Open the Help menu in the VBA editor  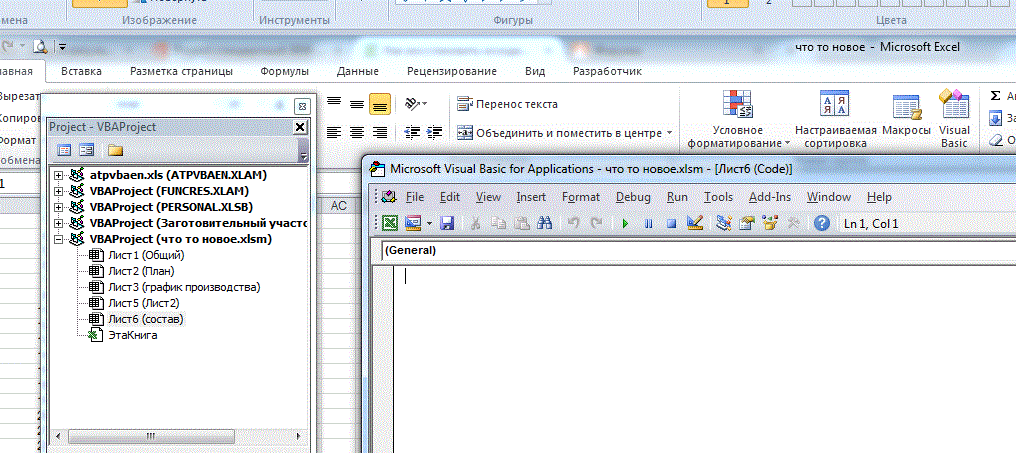click(x=879, y=196)
